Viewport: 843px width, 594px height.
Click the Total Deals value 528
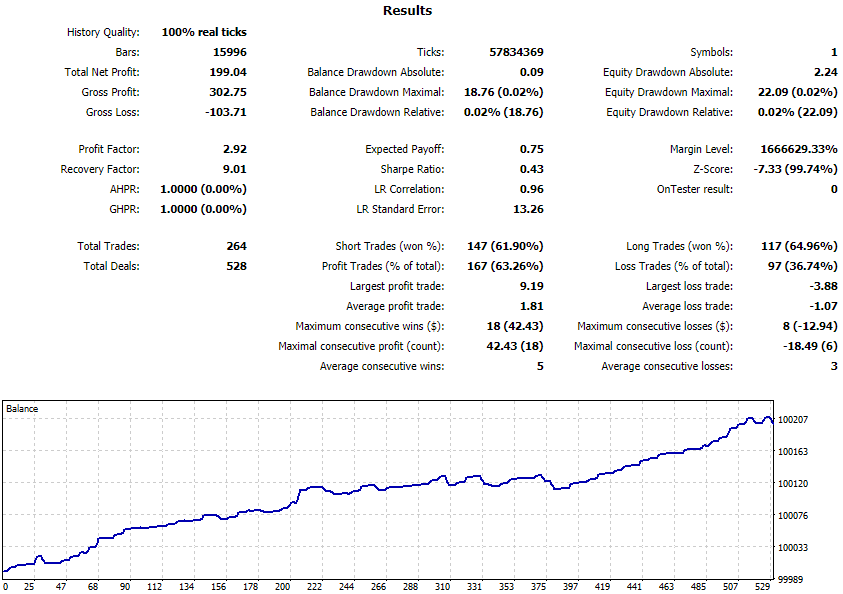237,266
